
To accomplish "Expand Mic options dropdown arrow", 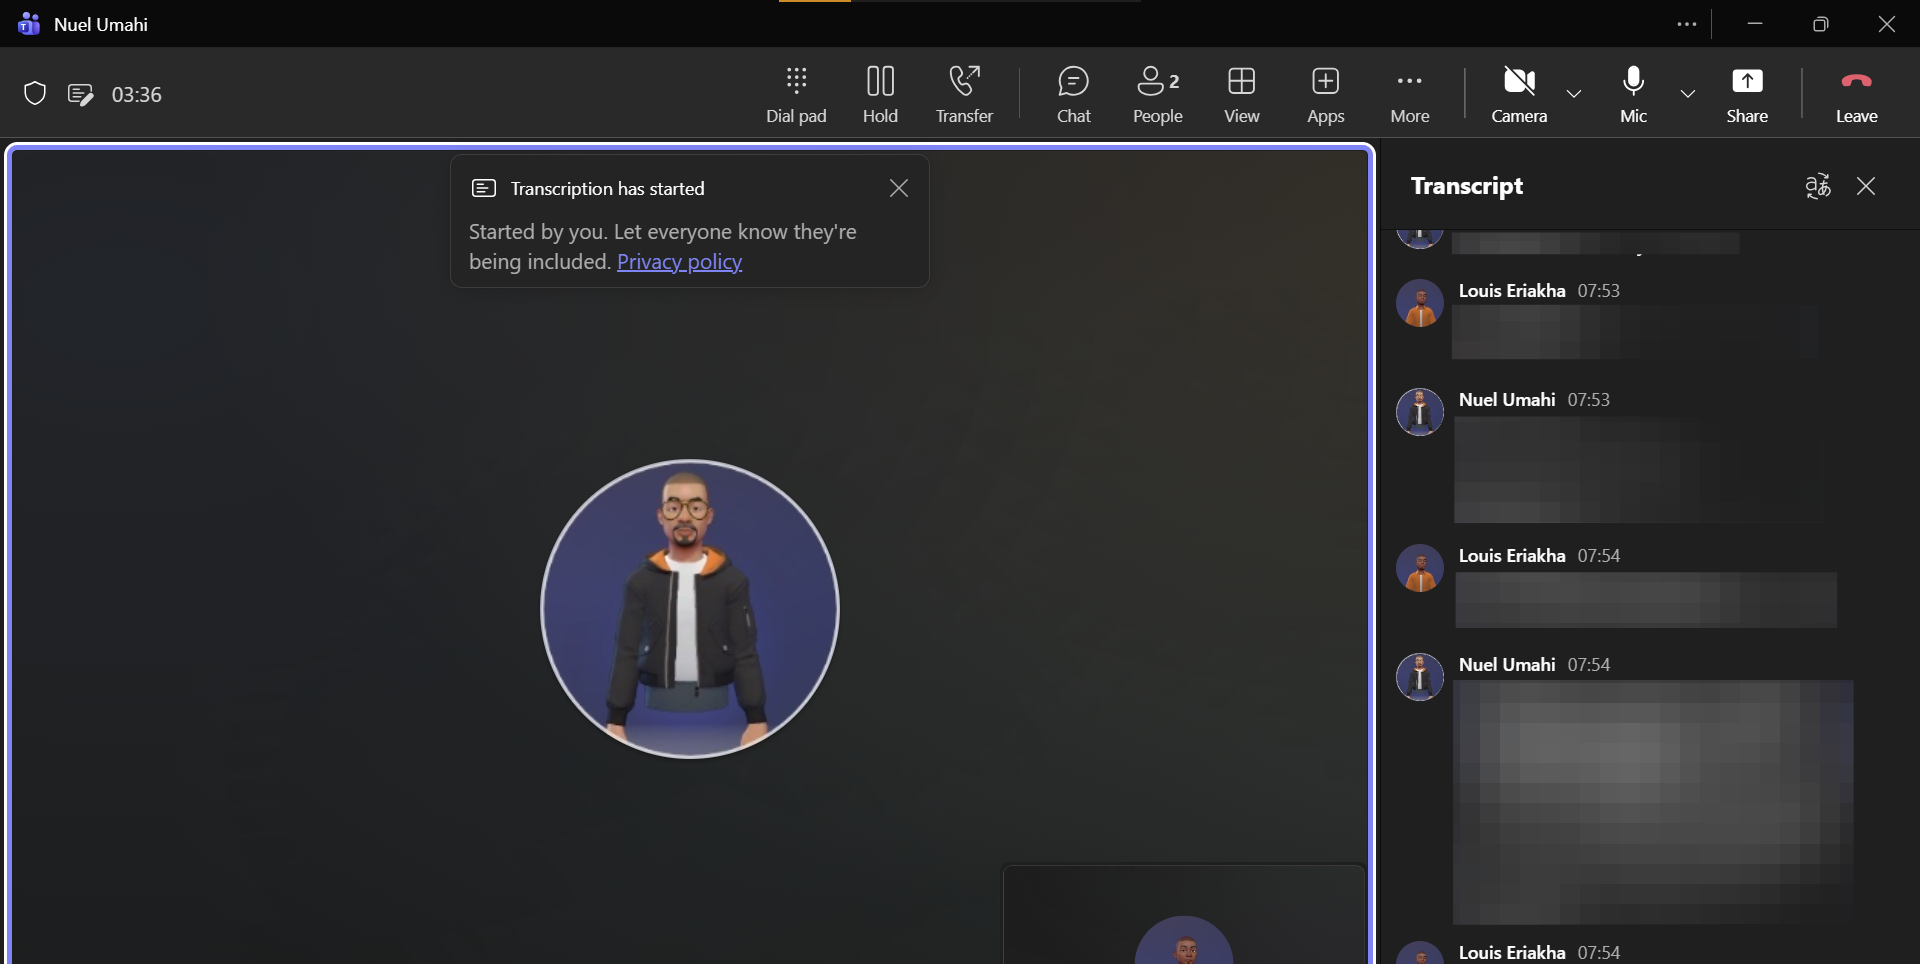I will (1687, 94).
